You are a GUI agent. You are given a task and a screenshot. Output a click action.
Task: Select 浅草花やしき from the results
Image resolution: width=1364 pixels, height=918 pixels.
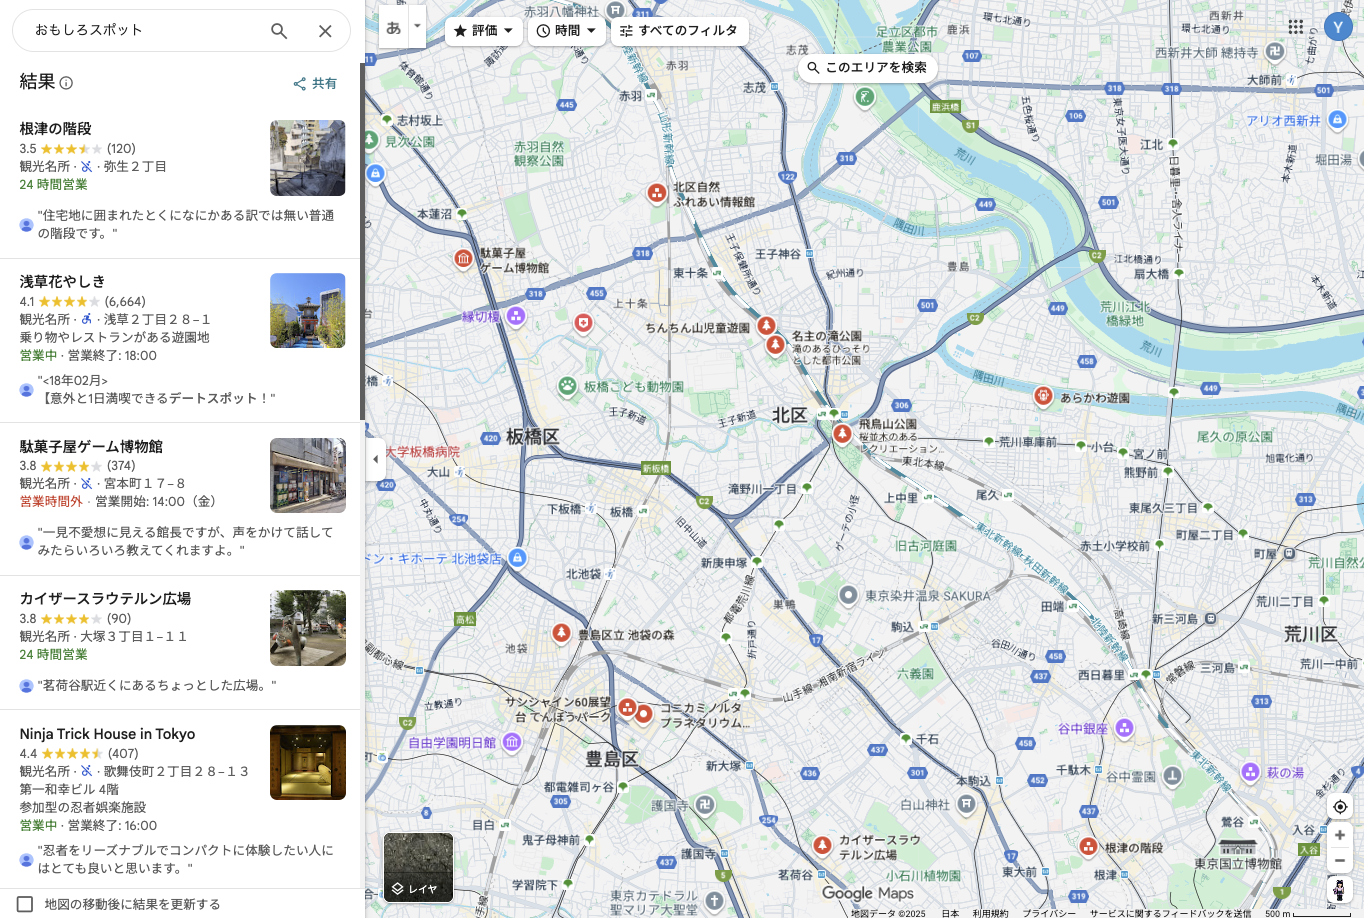[x=62, y=282]
